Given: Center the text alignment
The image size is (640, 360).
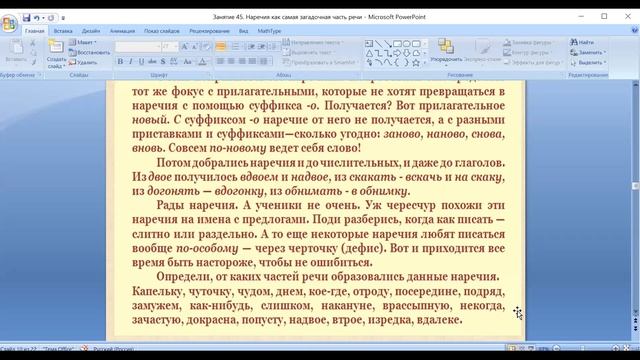Looking at the screenshot, I should coord(231,61).
